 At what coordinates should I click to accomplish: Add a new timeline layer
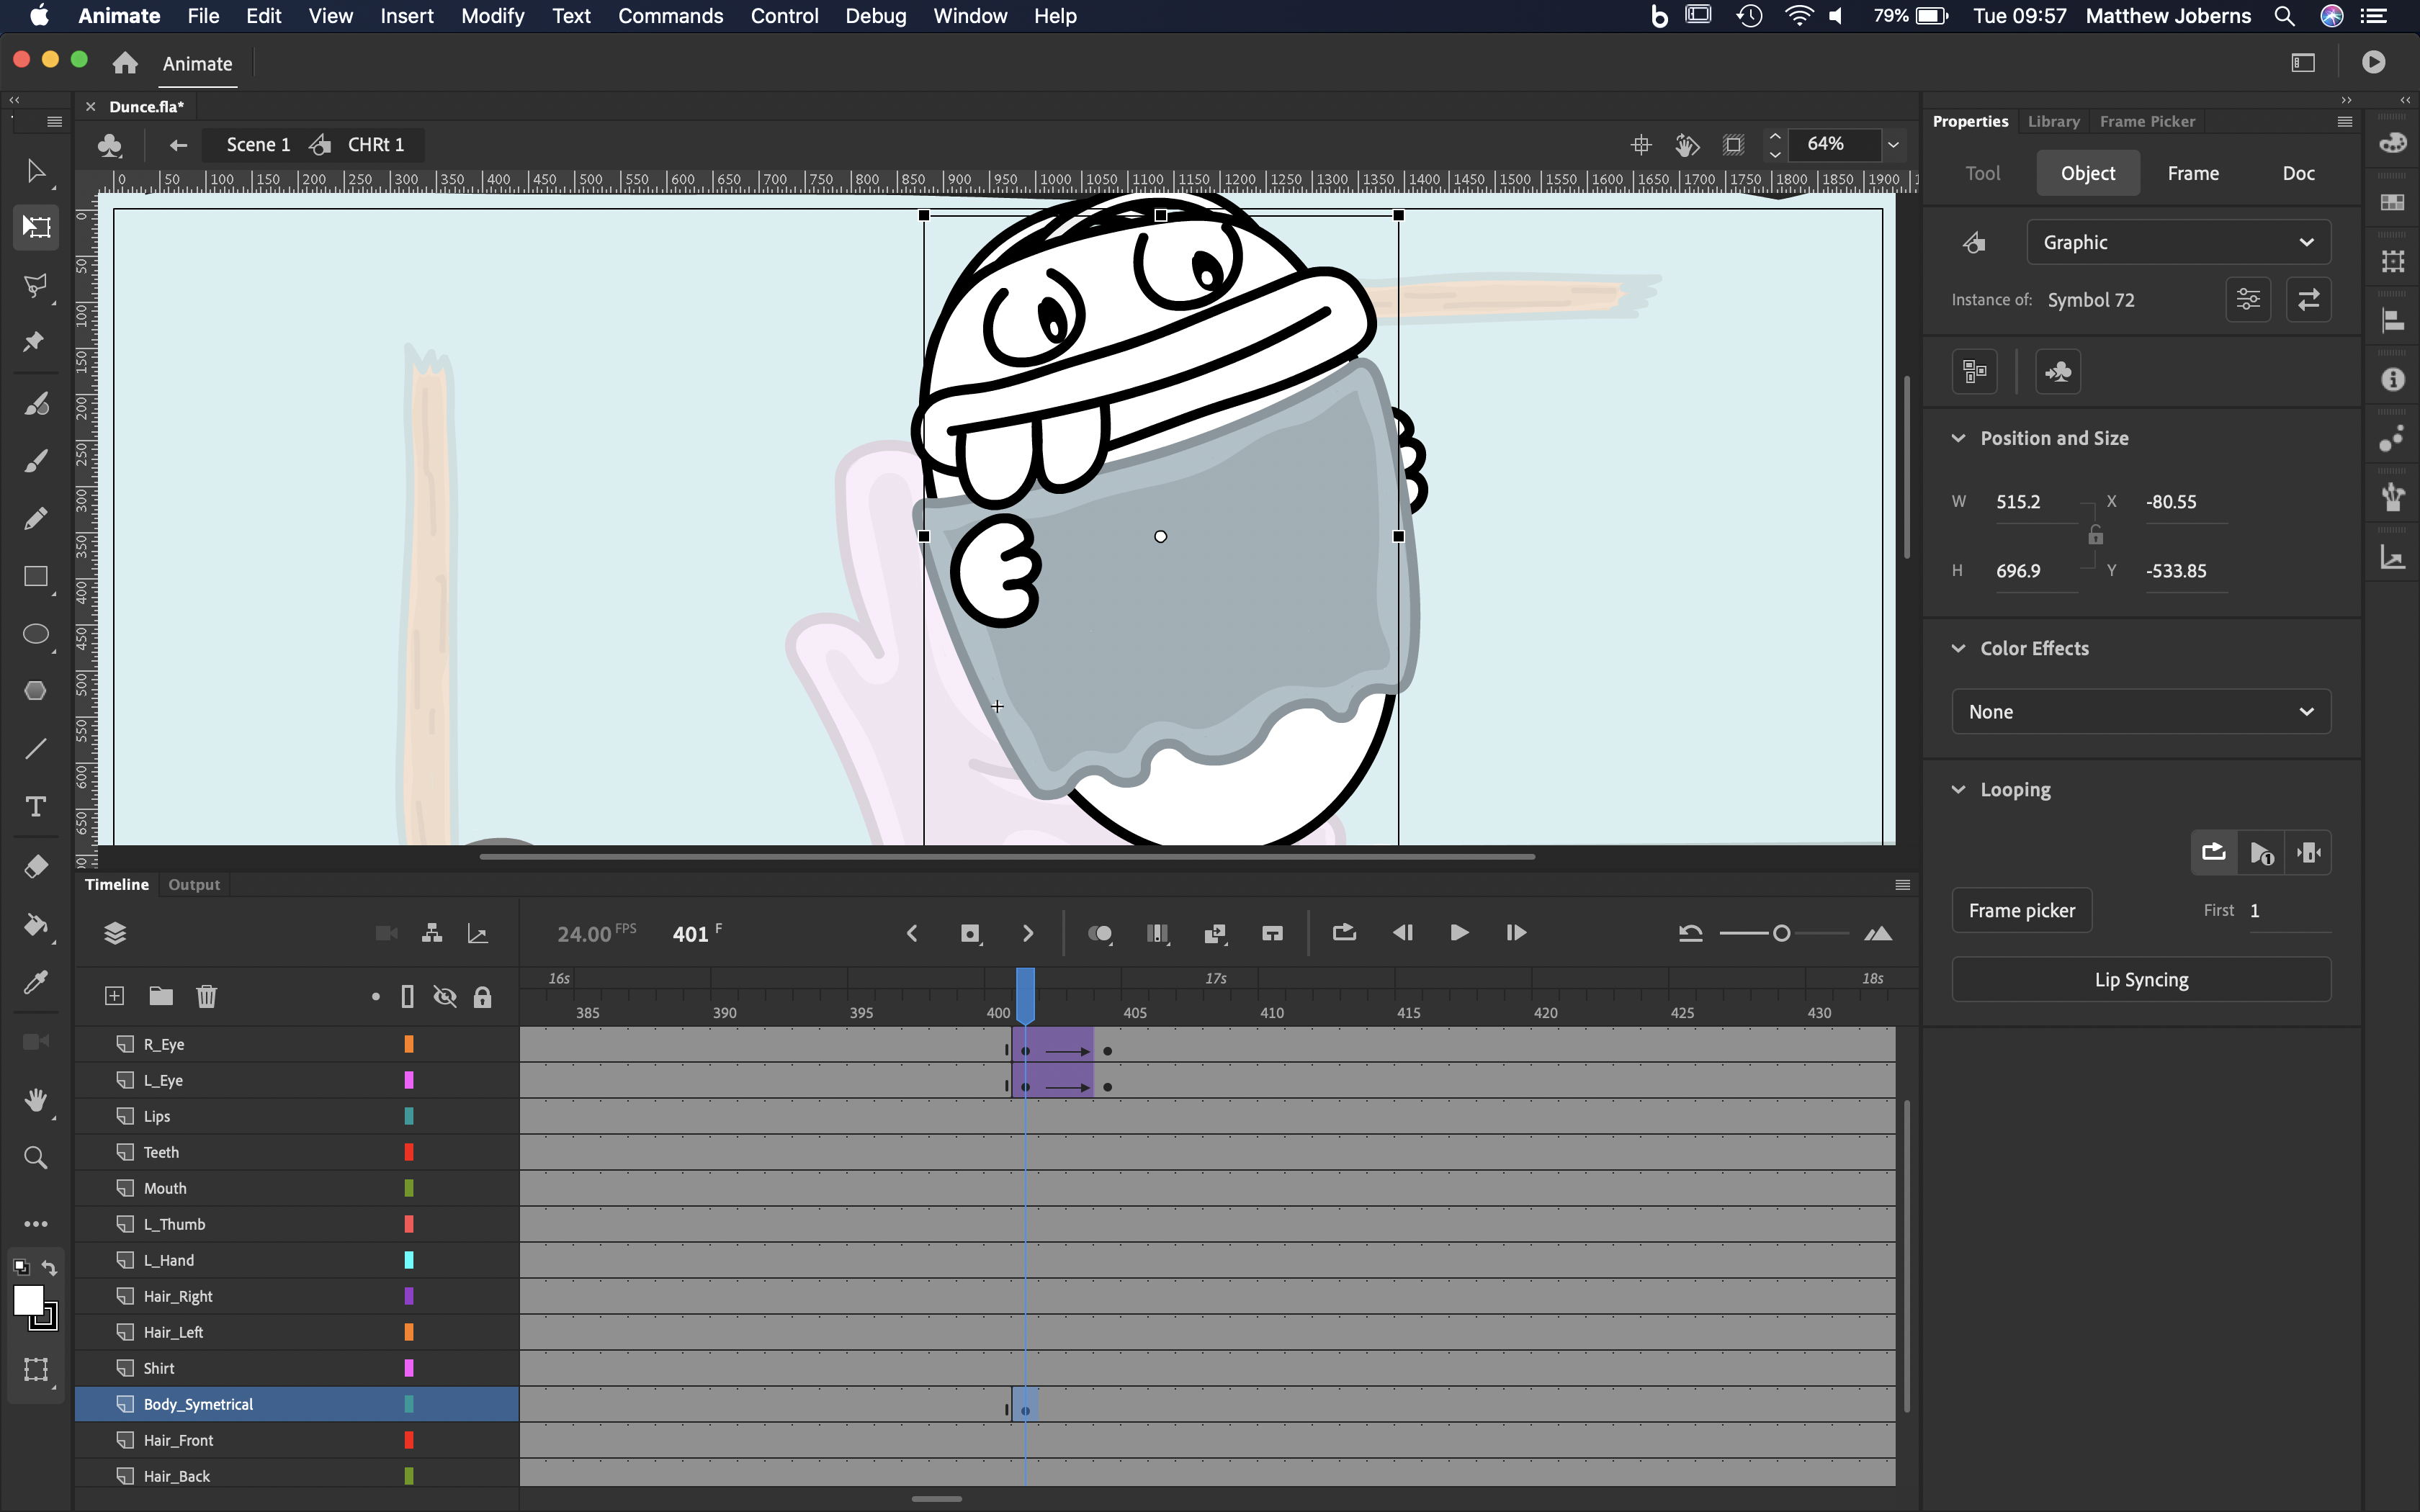coord(114,996)
